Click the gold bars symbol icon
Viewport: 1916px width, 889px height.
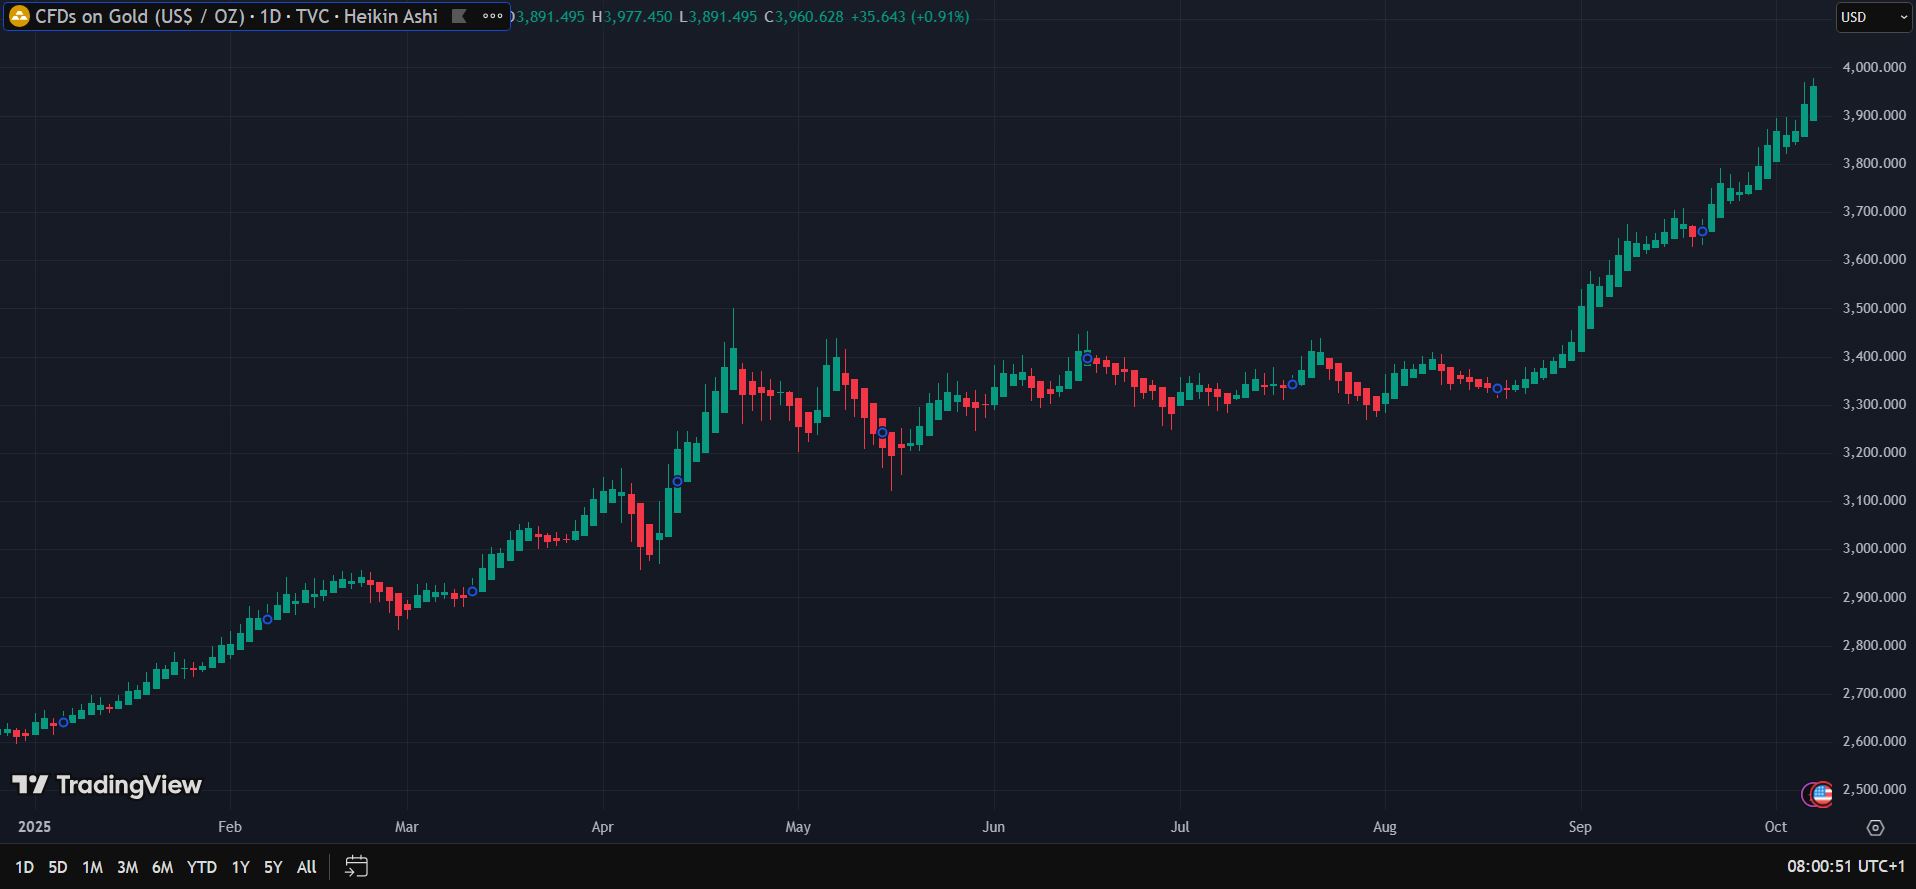[x=19, y=17]
